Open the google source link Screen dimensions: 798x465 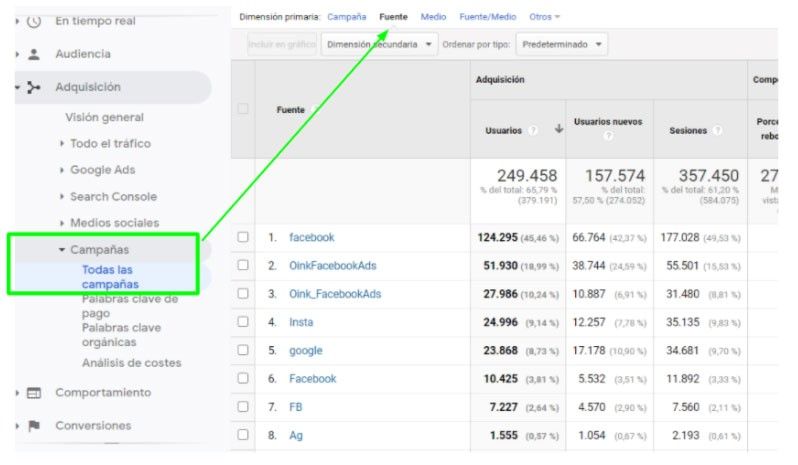(x=305, y=351)
